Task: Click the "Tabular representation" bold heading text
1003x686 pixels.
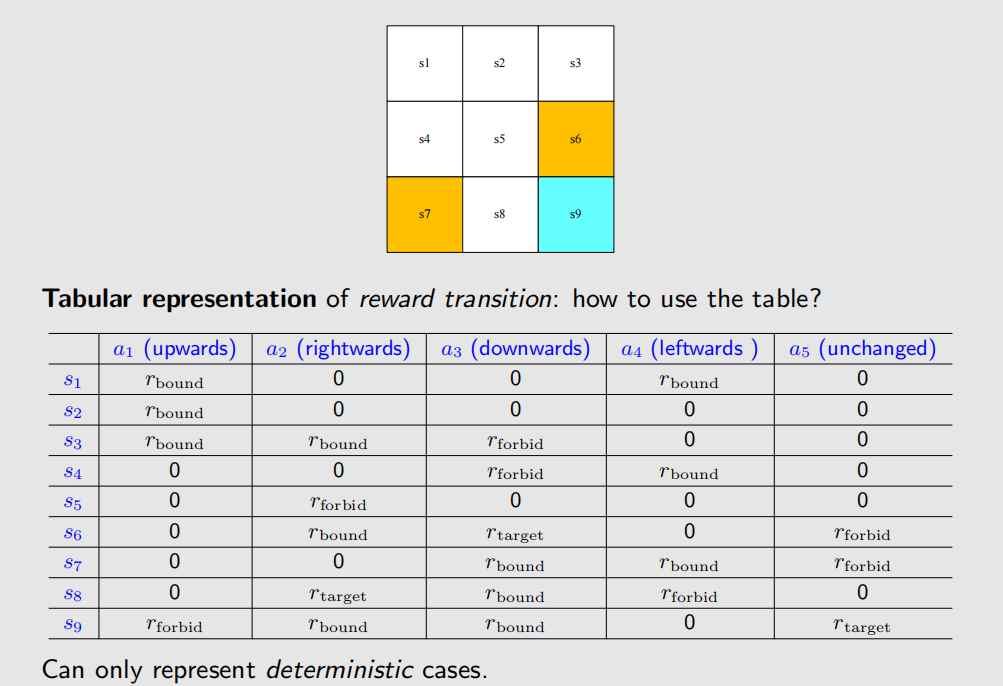Action: point(179,298)
